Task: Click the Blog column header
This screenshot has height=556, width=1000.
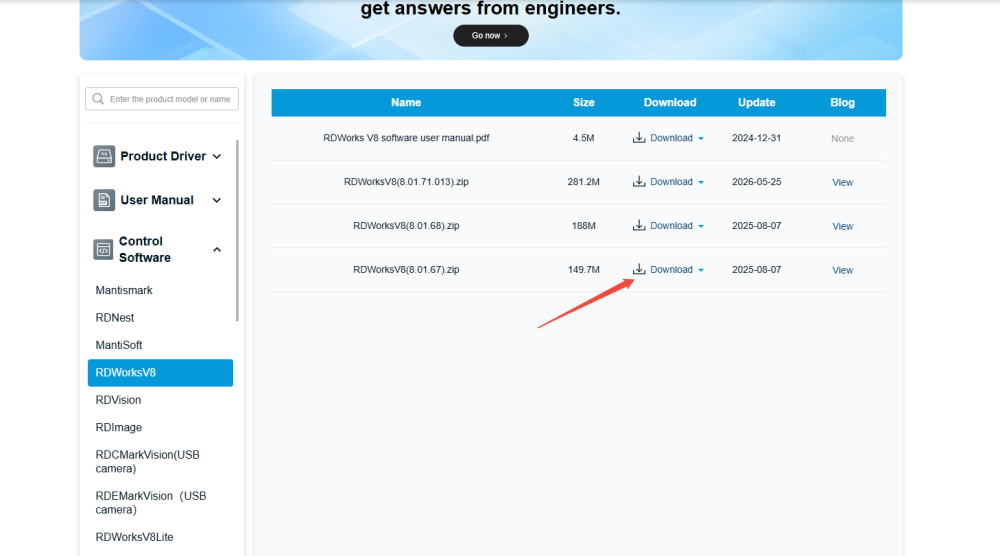Action: 842,103
